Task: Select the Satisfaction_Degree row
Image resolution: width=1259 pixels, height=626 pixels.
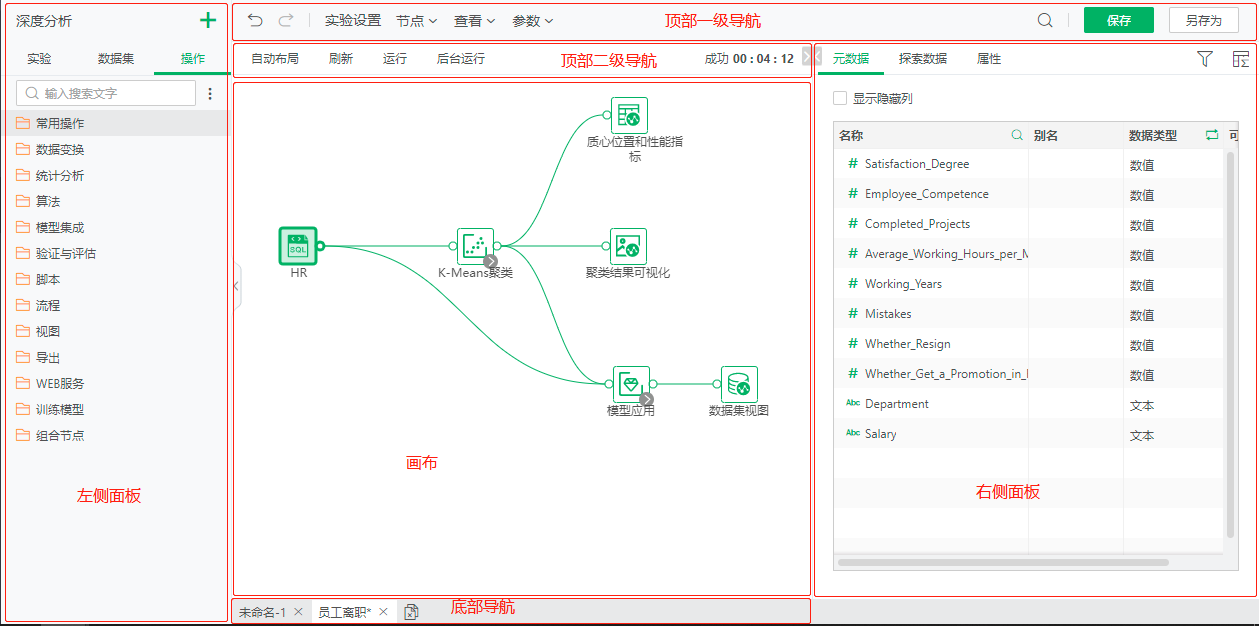Action: coord(1028,164)
